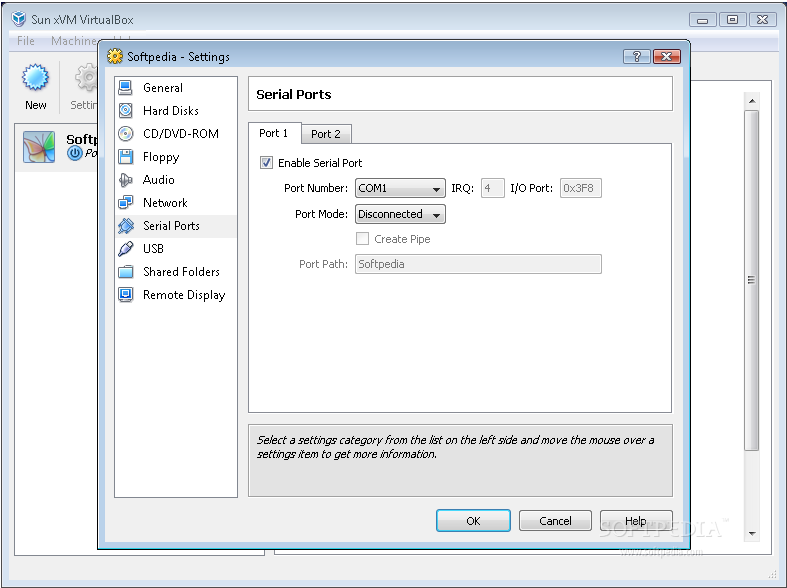The image size is (787, 588).
Task: Click the Network monitors icon
Action: coord(125,203)
